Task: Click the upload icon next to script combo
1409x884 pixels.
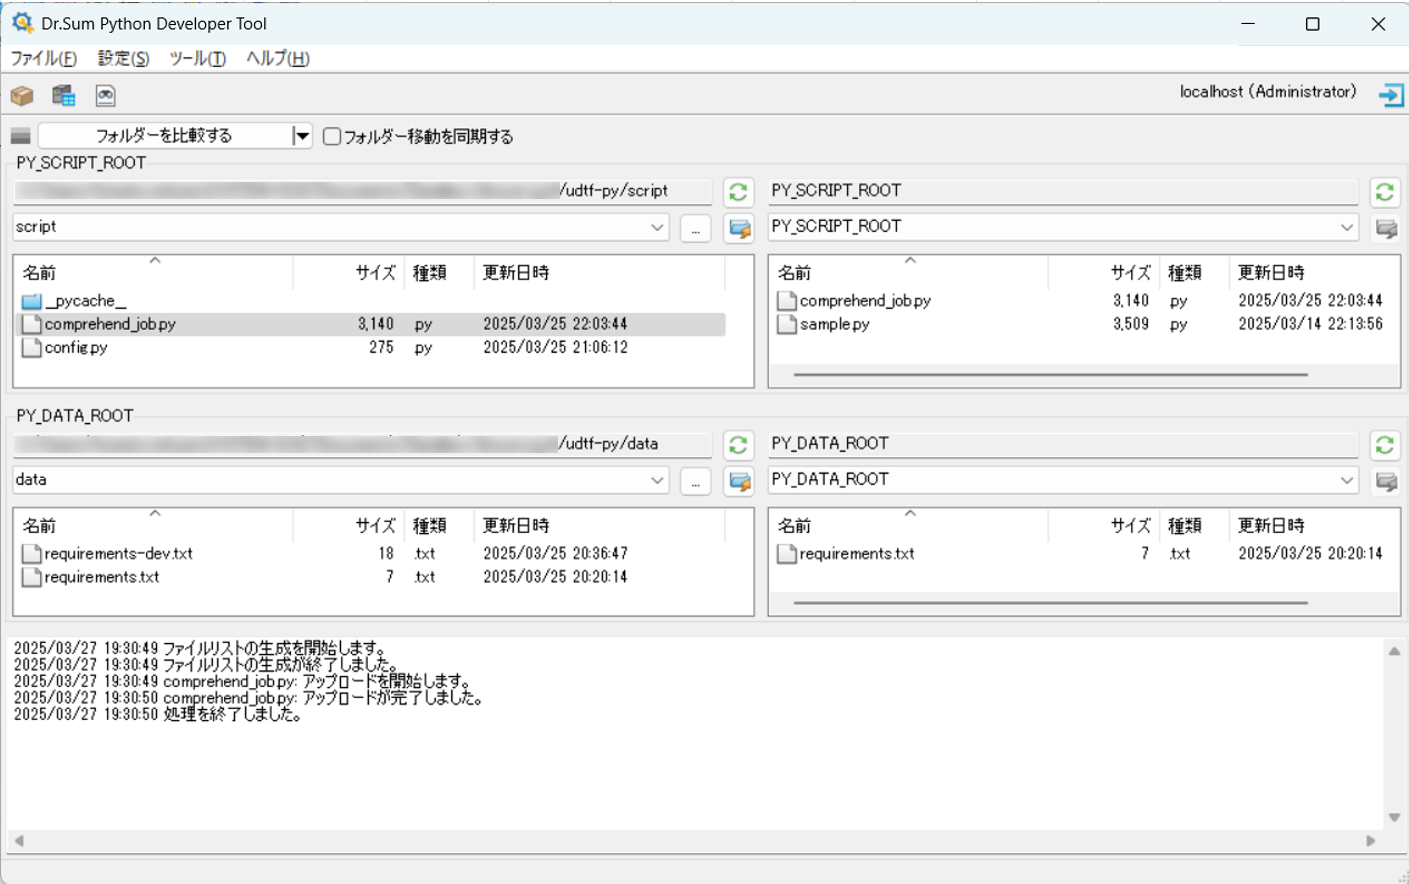Action: tap(739, 229)
